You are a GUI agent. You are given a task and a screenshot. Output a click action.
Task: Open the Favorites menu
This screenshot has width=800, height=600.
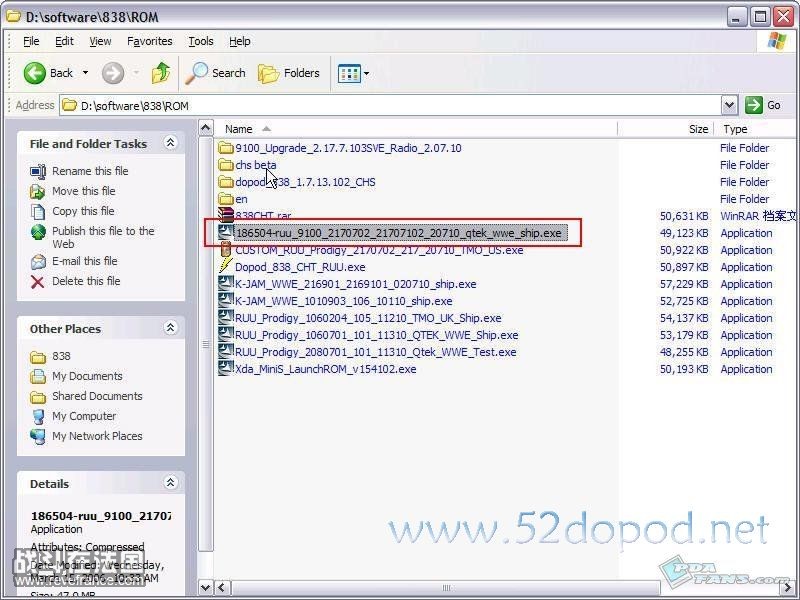tap(150, 41)
